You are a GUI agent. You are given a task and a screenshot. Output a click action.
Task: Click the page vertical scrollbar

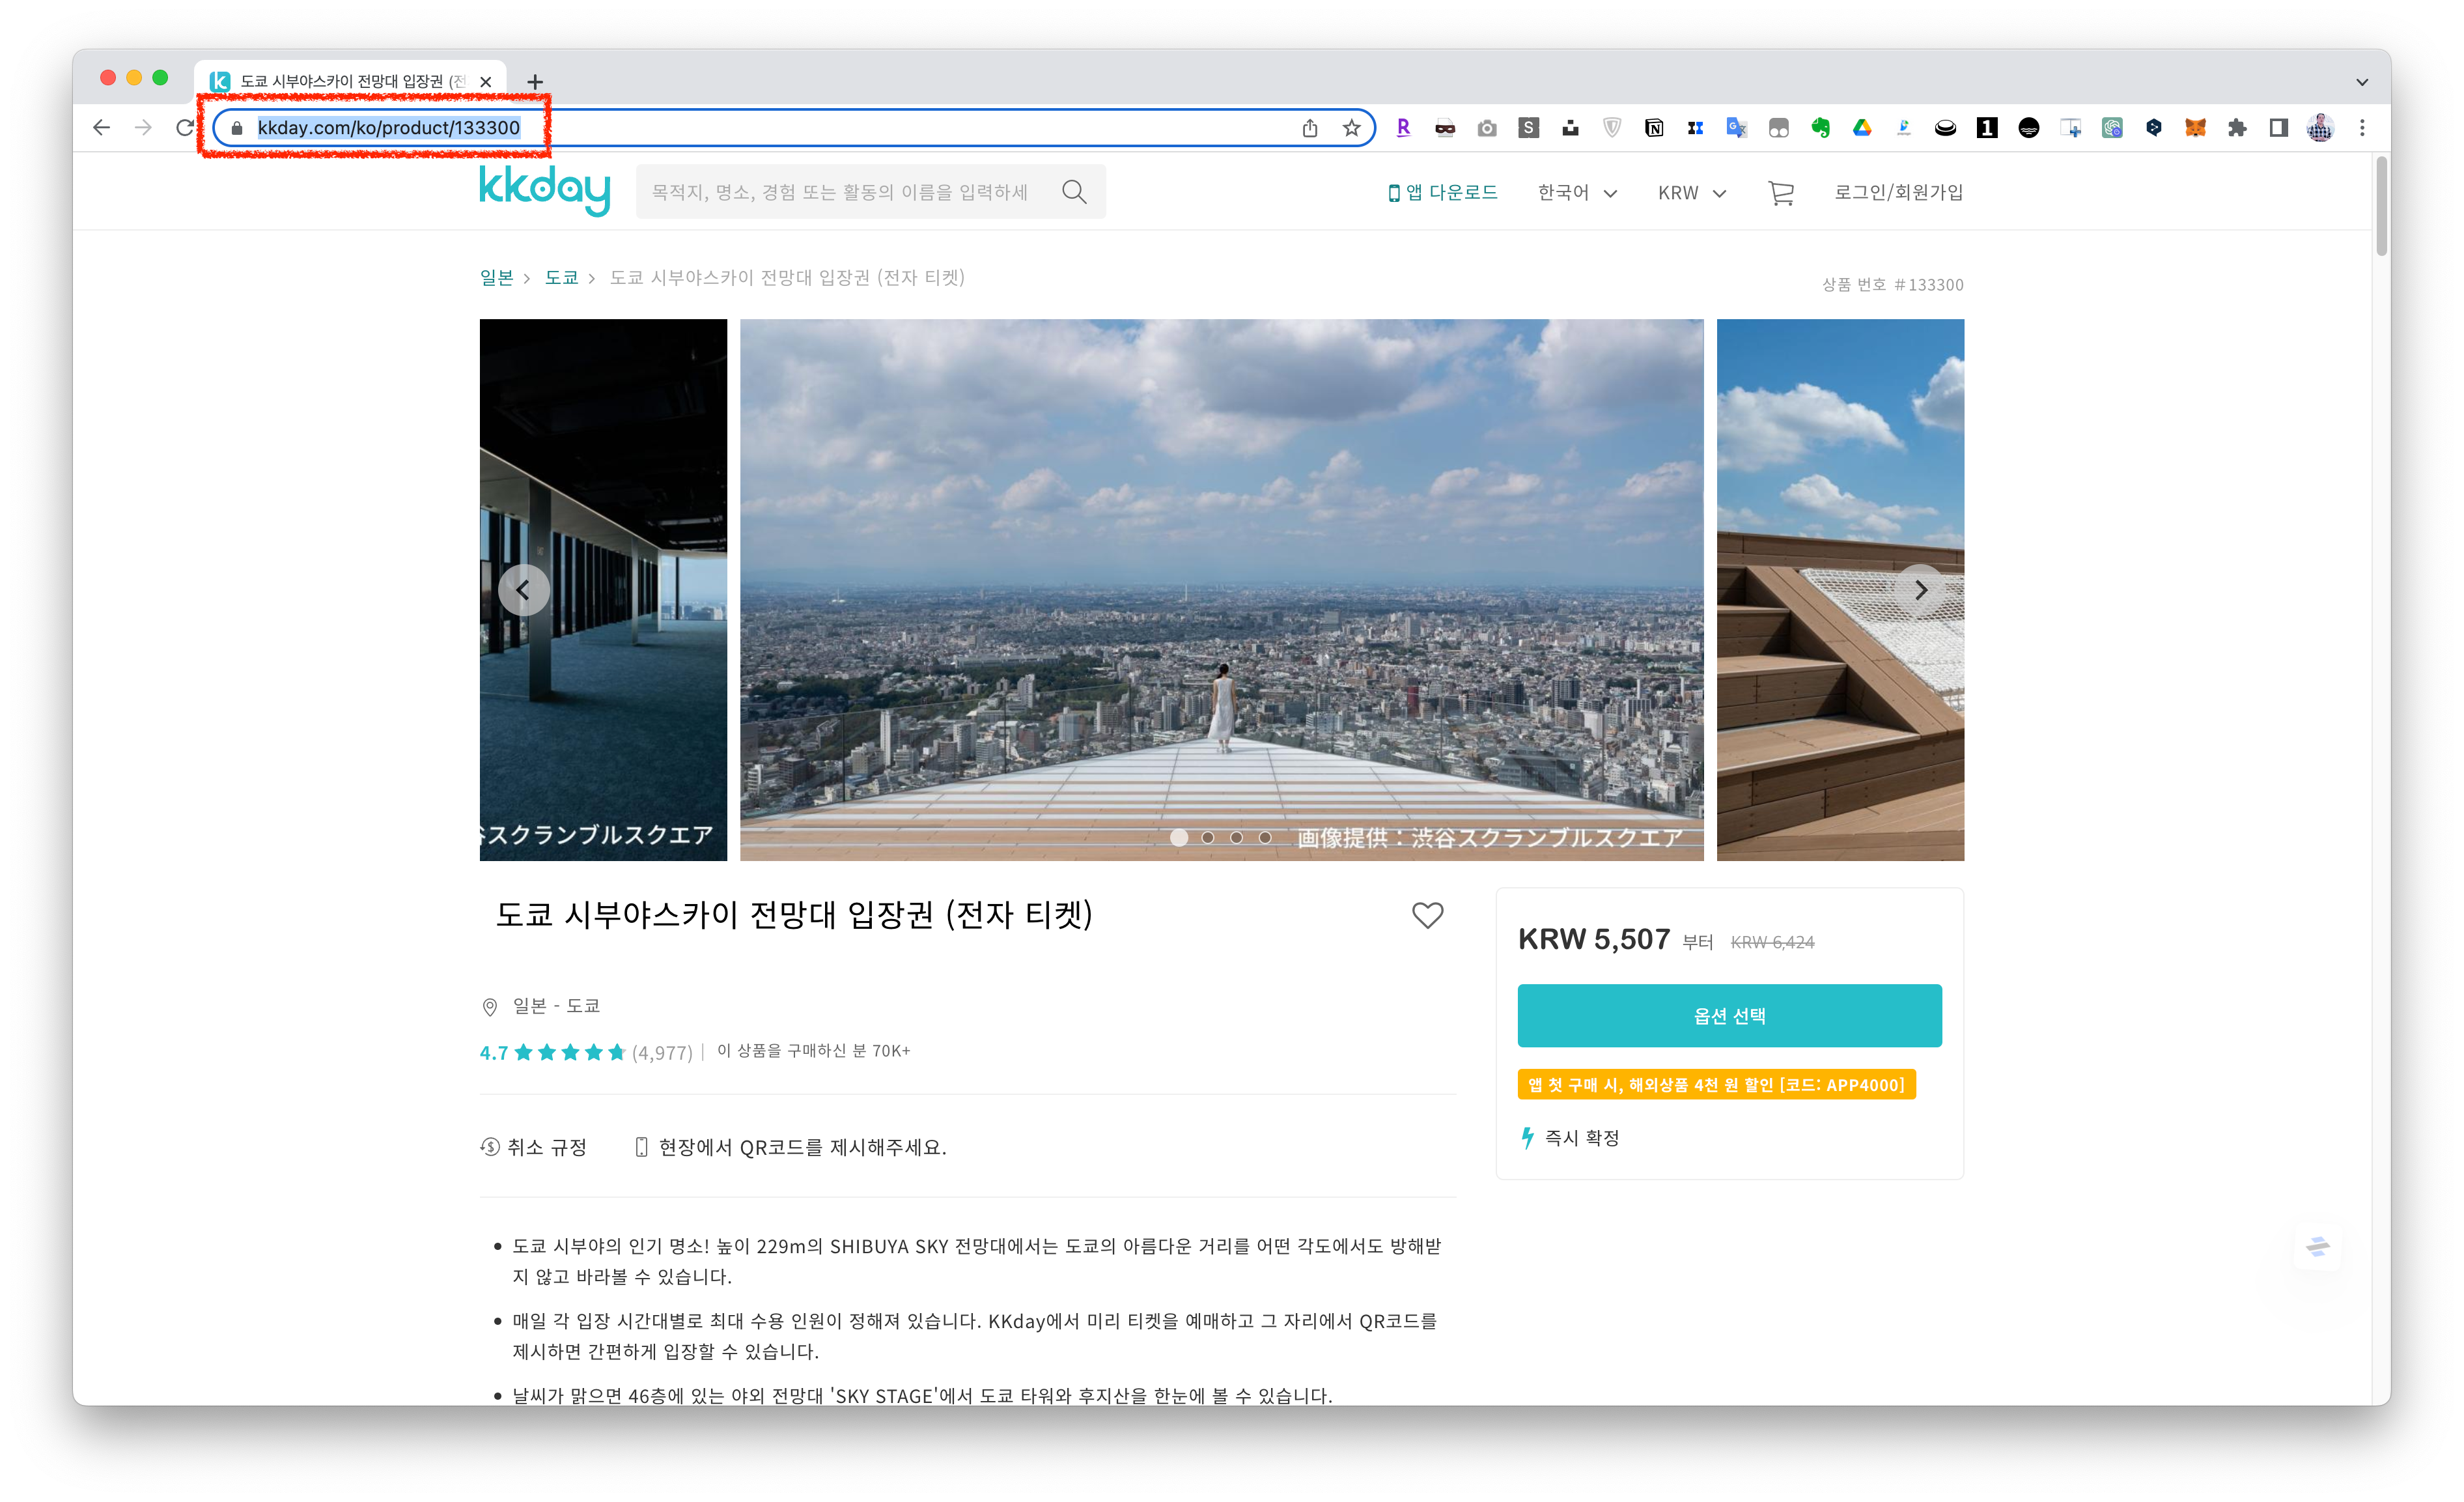point(2382,206)
